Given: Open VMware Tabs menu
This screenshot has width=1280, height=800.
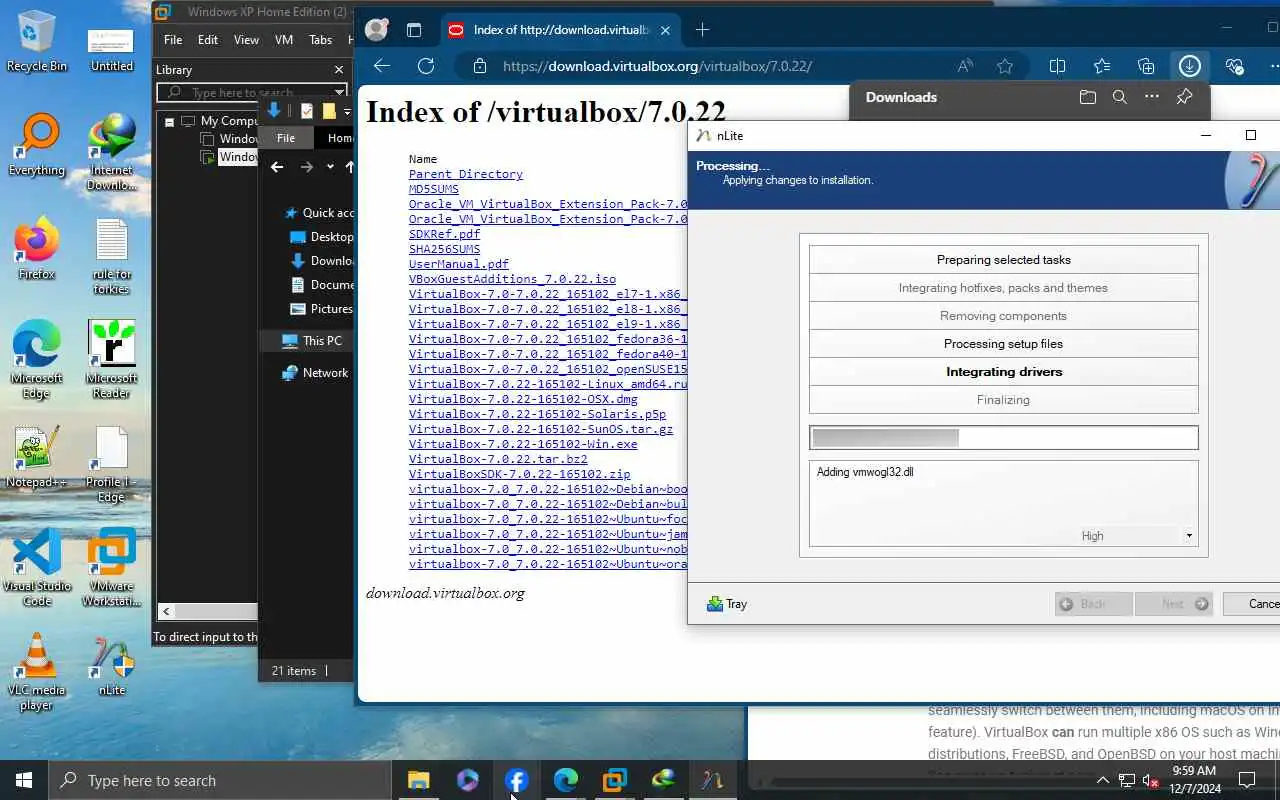Looking at the screenshot, I should [x=321, y=40].
